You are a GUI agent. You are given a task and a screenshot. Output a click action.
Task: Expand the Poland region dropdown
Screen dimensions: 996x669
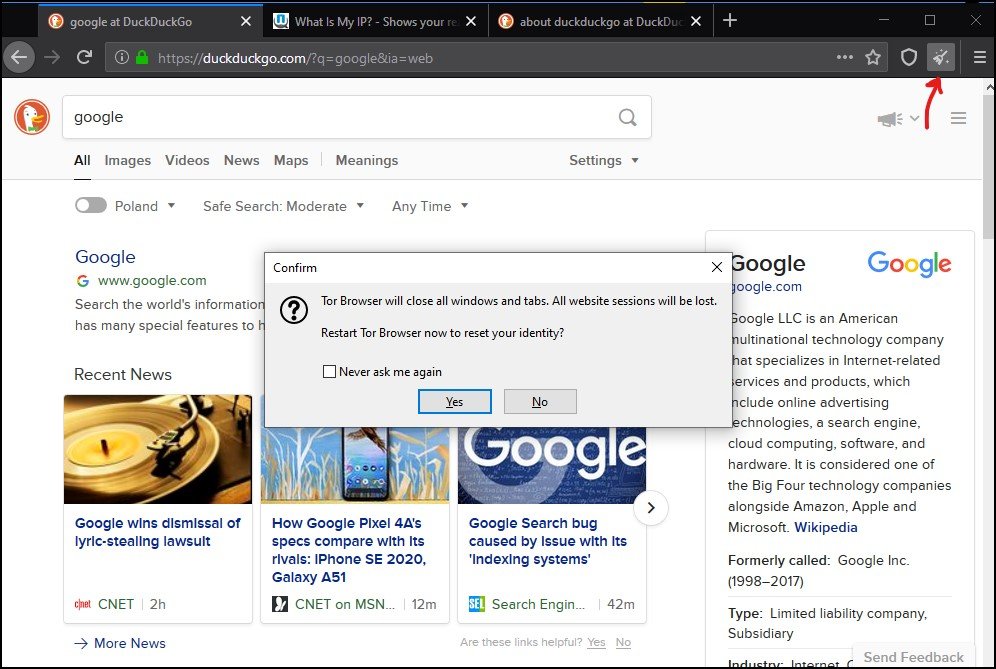[145, 206]
